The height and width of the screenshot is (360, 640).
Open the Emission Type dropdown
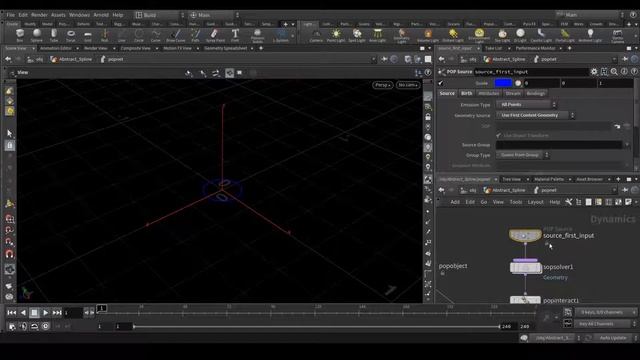(527, 104)
